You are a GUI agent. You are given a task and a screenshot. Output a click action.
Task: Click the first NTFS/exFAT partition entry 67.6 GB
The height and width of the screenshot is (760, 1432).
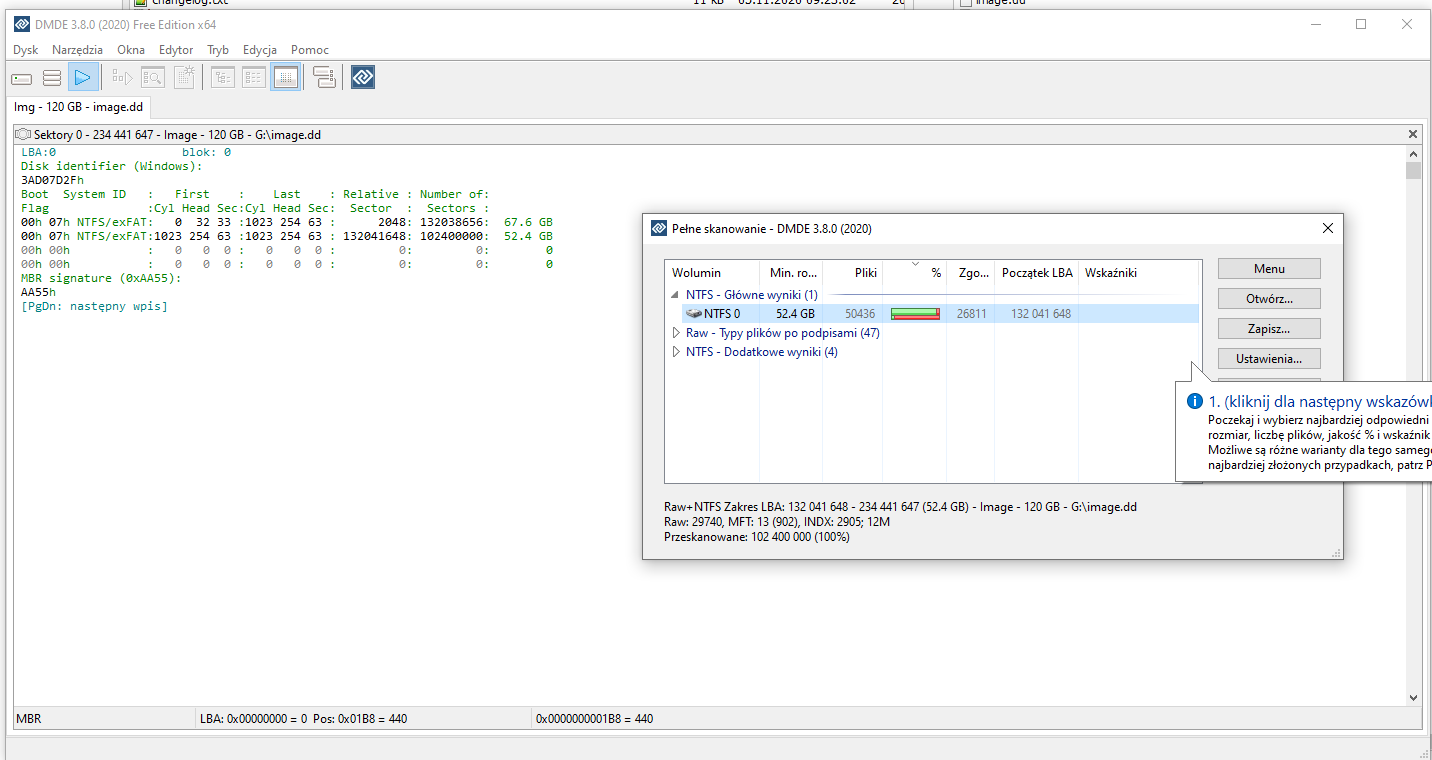point(287,222)
